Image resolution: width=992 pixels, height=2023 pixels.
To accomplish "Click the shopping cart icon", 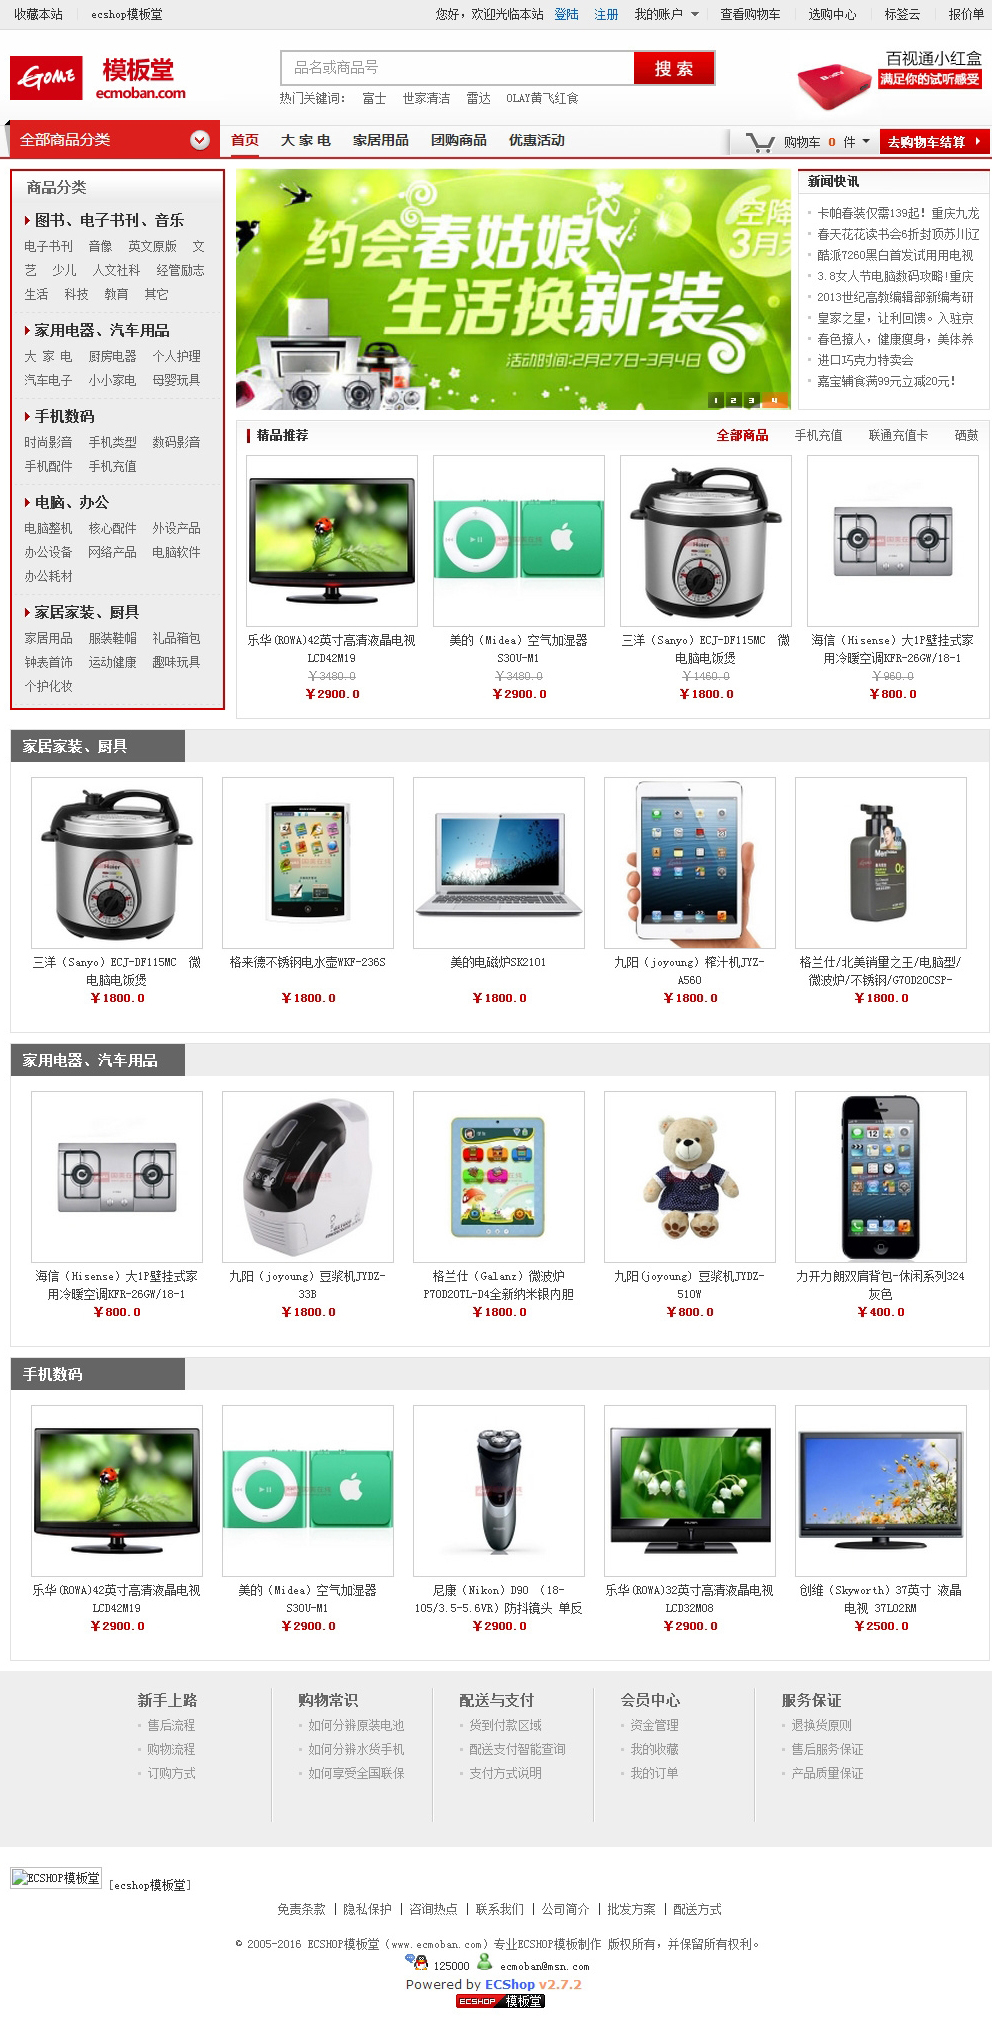I will 761,143.
